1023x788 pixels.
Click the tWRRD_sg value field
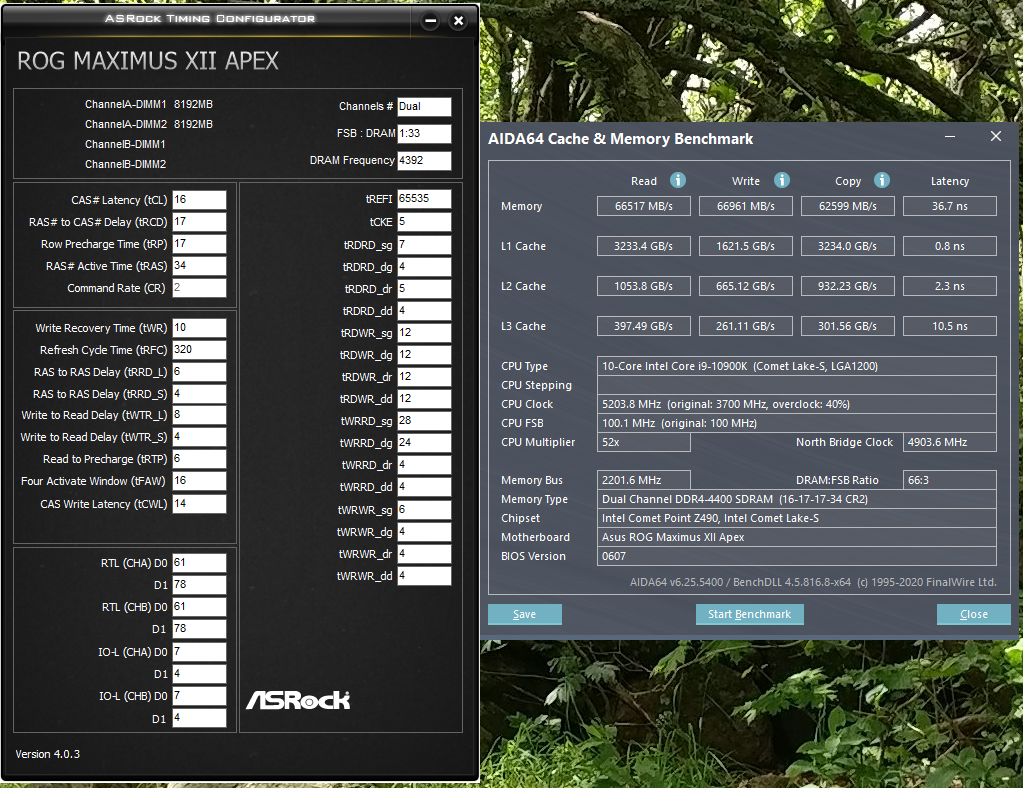(x=424, y=421)
